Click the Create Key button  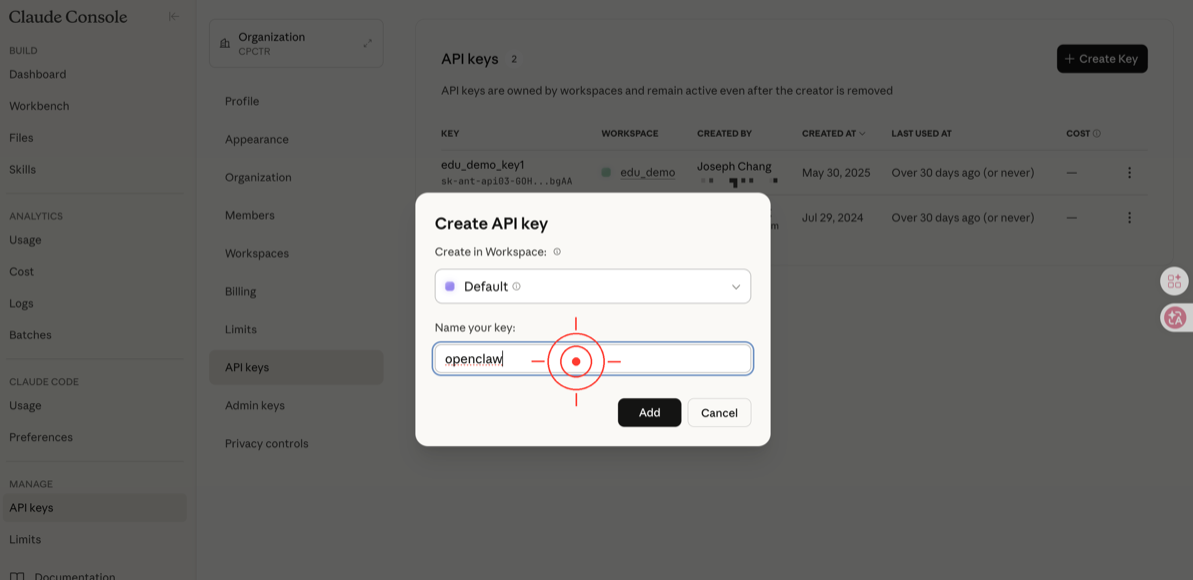(1101, 59)
